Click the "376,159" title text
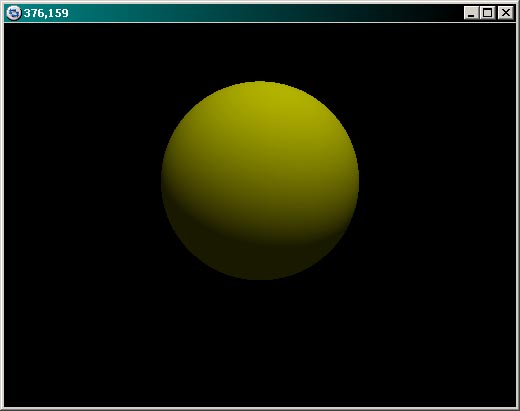The width and height of the screenshot is (520, 411). coord(46,13)
